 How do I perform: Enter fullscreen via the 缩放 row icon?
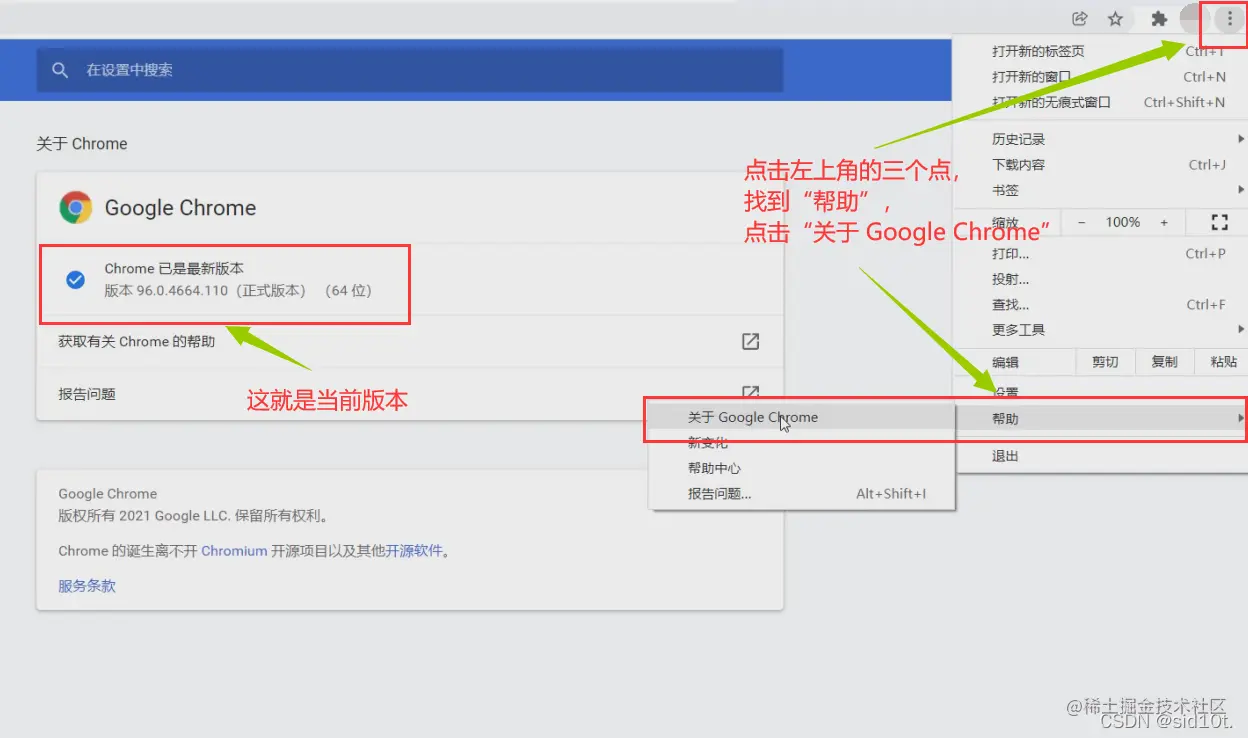tap(1218, 222)
